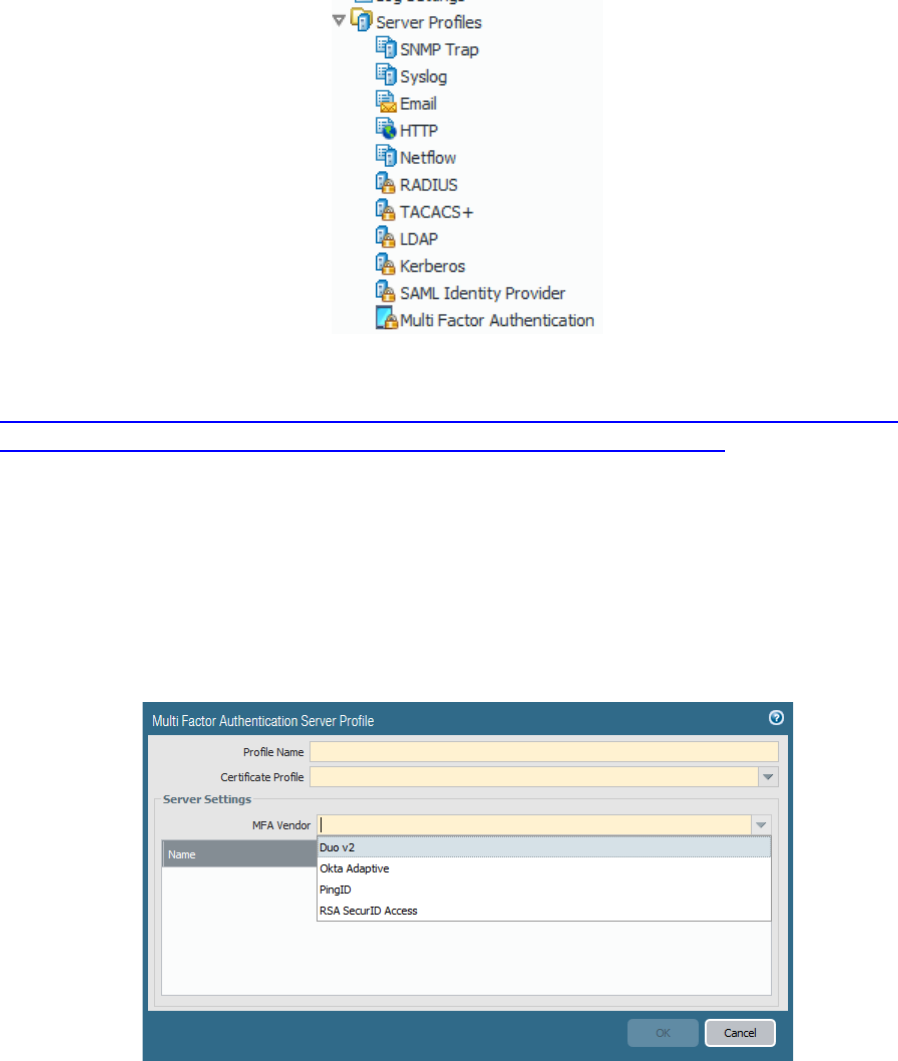Image resolution: width=898 pixels, height=1061 pixels.
Task: Click the Kerberos lock icon
Action: click(x=386, y=264)
